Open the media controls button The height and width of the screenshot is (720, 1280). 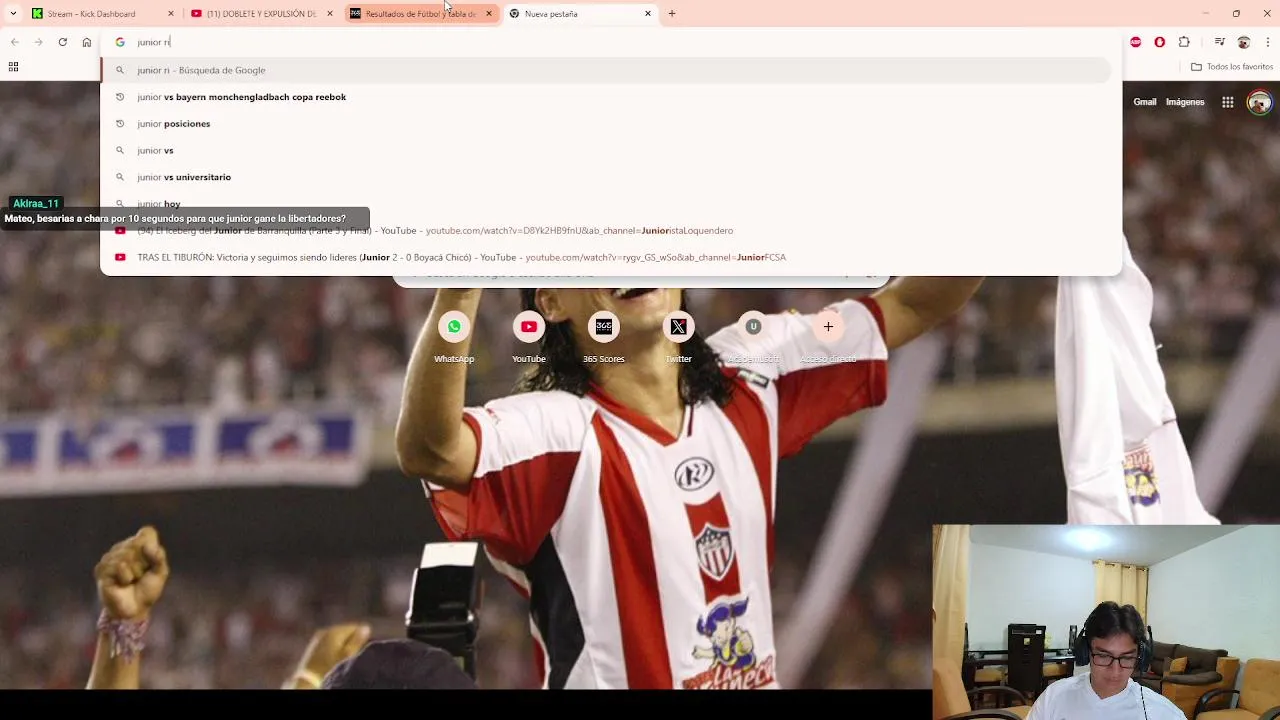coord(1220,42)
